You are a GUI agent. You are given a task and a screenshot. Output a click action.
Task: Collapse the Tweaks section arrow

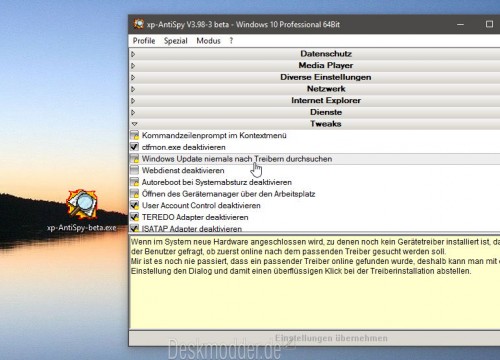click(134, 124)
